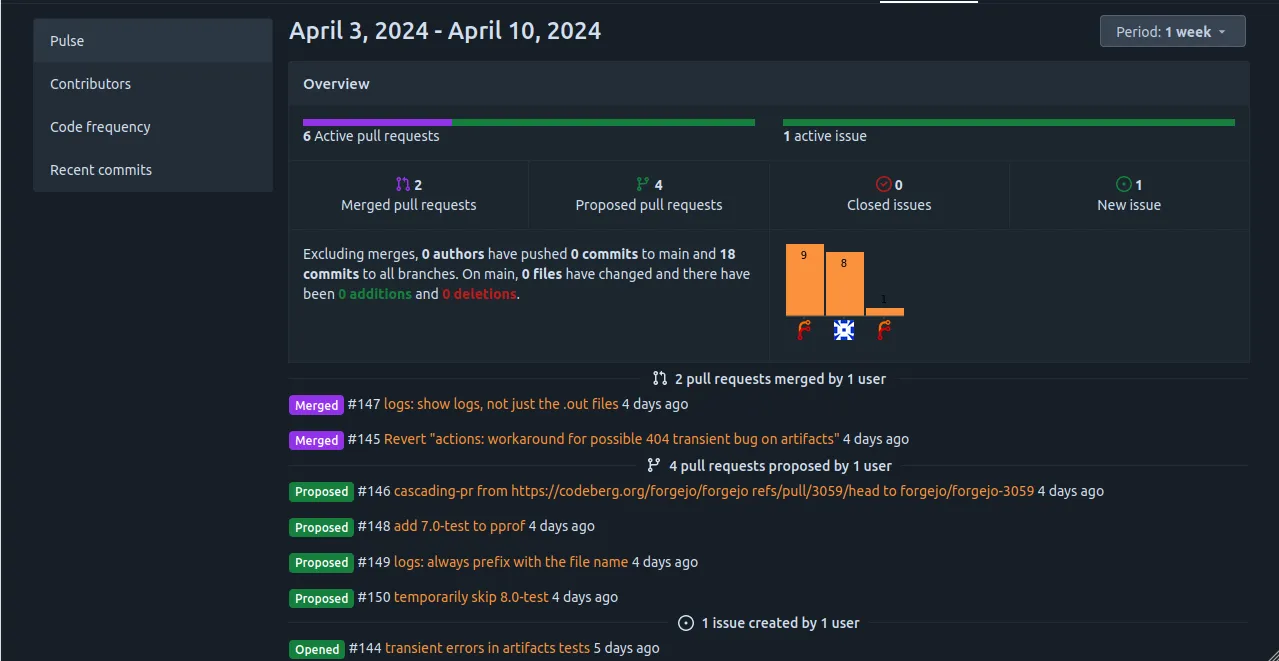Screen dimensions: 1279x661
Task: Click the branch icon beside '4 pull requests proposed'
Action: coord(651,465)
